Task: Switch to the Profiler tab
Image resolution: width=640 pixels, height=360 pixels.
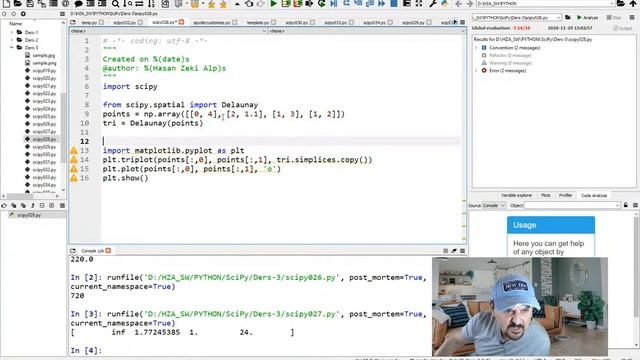Action: coord(565,196)
